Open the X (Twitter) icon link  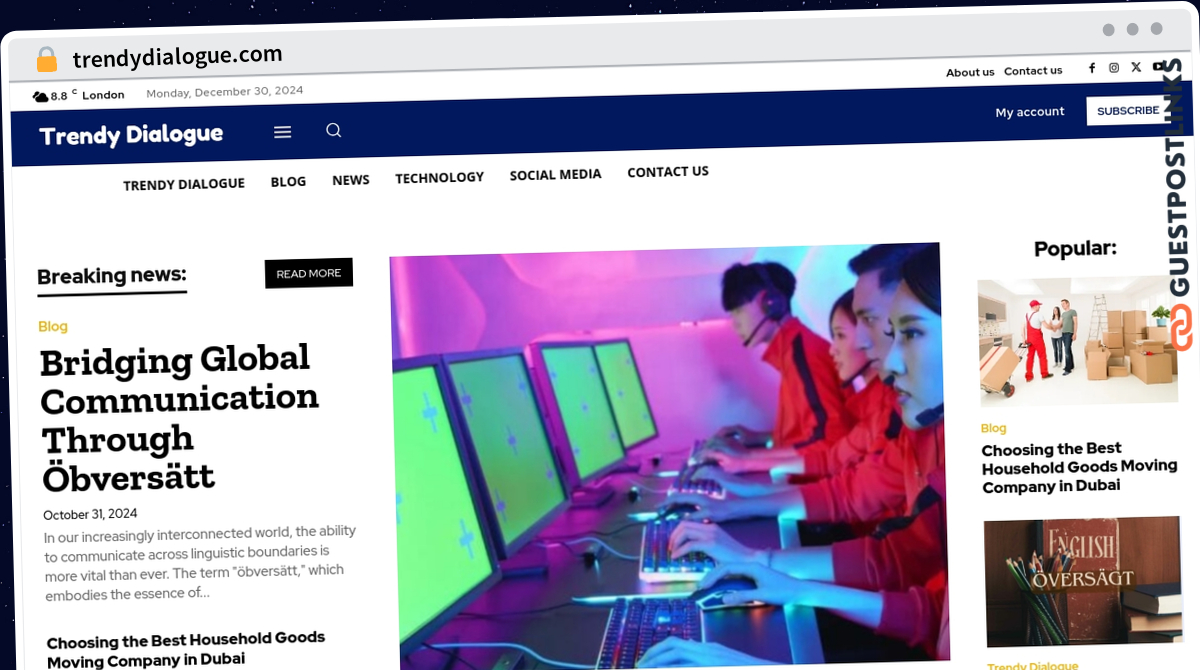[x=1136, y=67]
